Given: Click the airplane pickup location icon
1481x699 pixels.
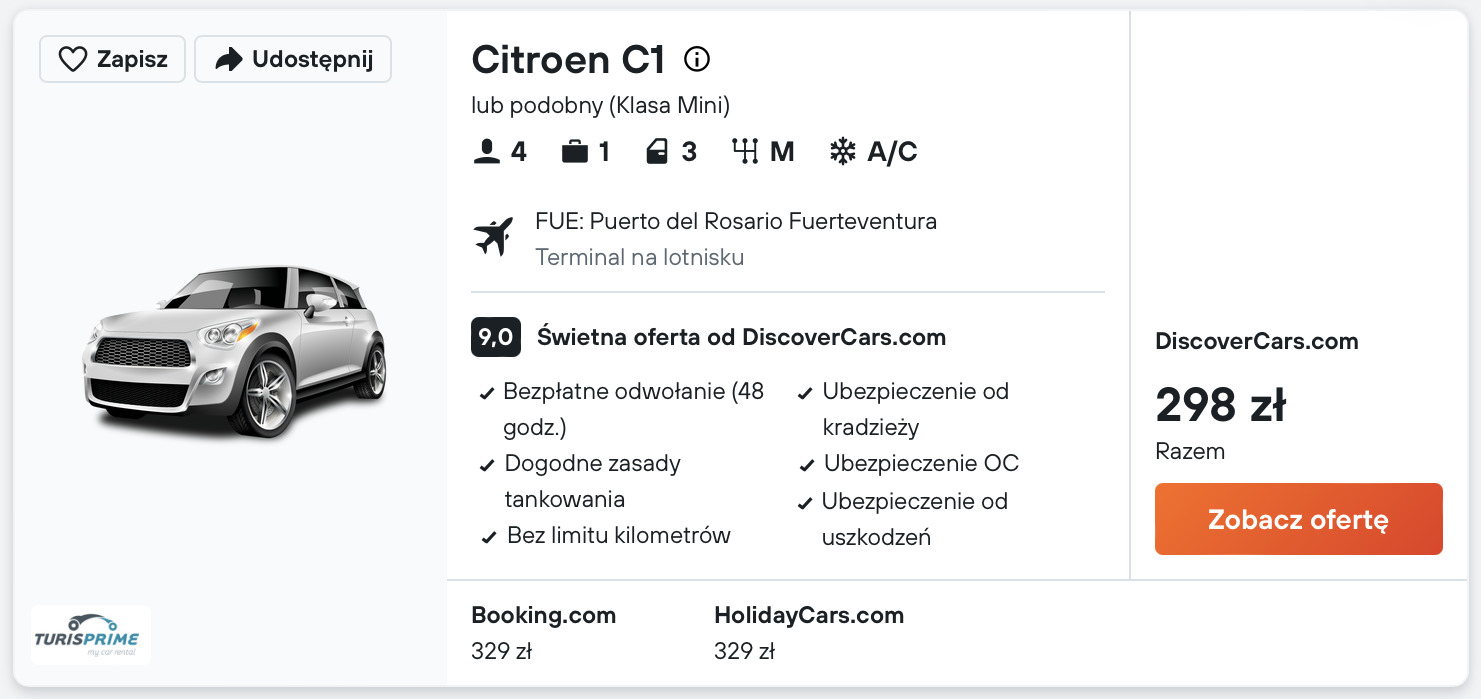Looking at the screenshot, I should pos(492,237).
